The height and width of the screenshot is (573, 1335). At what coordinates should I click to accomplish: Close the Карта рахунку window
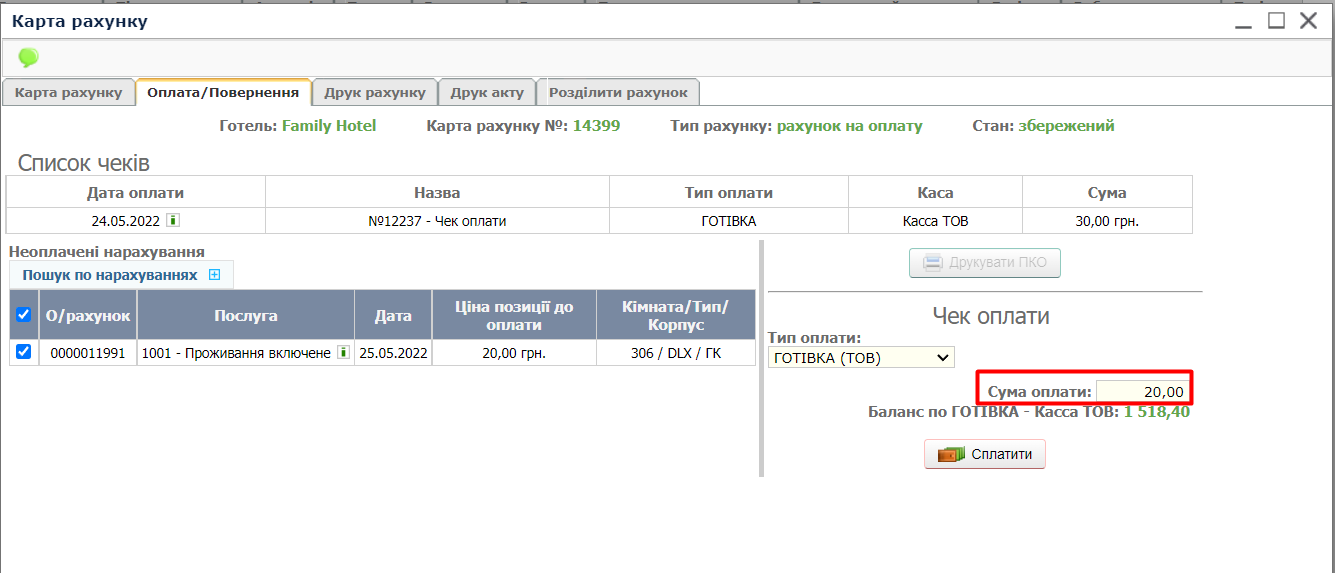tap(1308, 20)
